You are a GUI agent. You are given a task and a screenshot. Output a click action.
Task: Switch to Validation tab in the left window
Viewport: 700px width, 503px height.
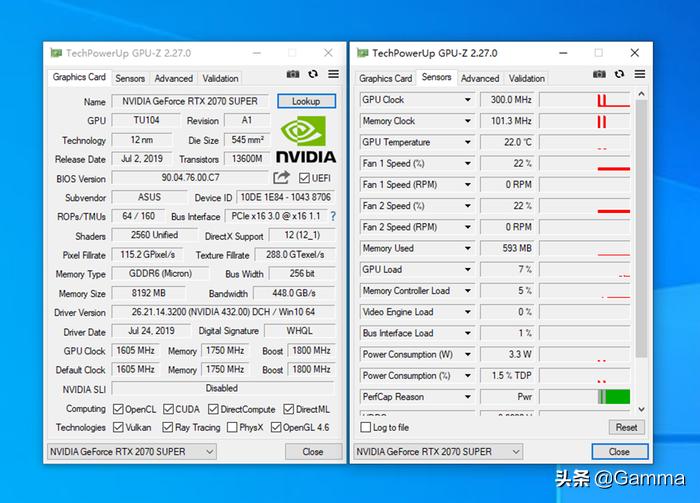(220, 78)
